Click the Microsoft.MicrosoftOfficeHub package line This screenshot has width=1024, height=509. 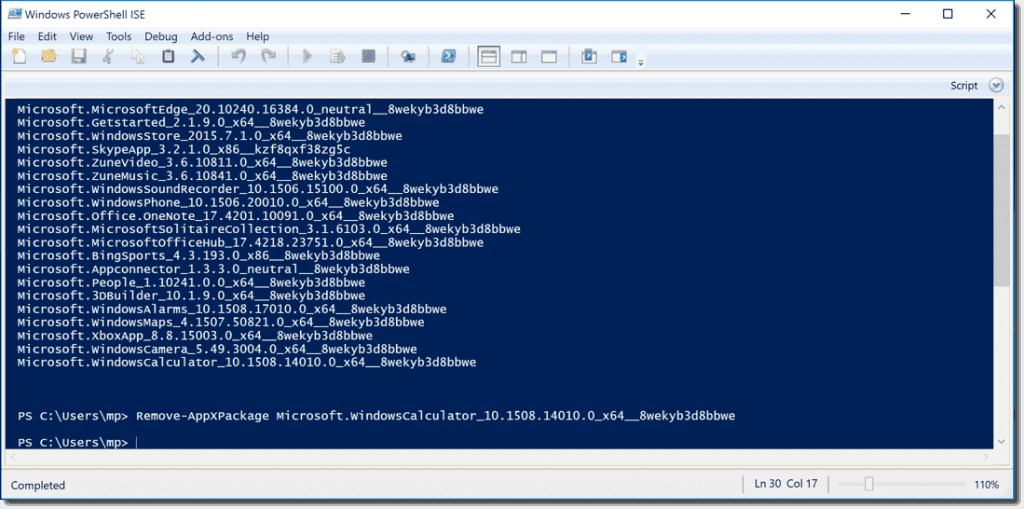coord(250,242)
